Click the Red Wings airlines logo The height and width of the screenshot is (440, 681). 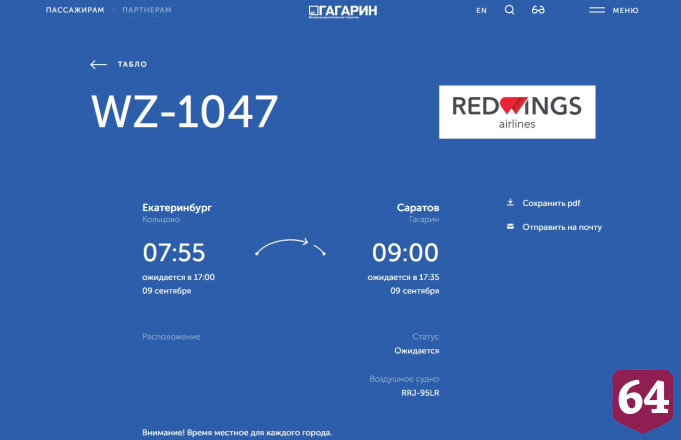(517, 112)
